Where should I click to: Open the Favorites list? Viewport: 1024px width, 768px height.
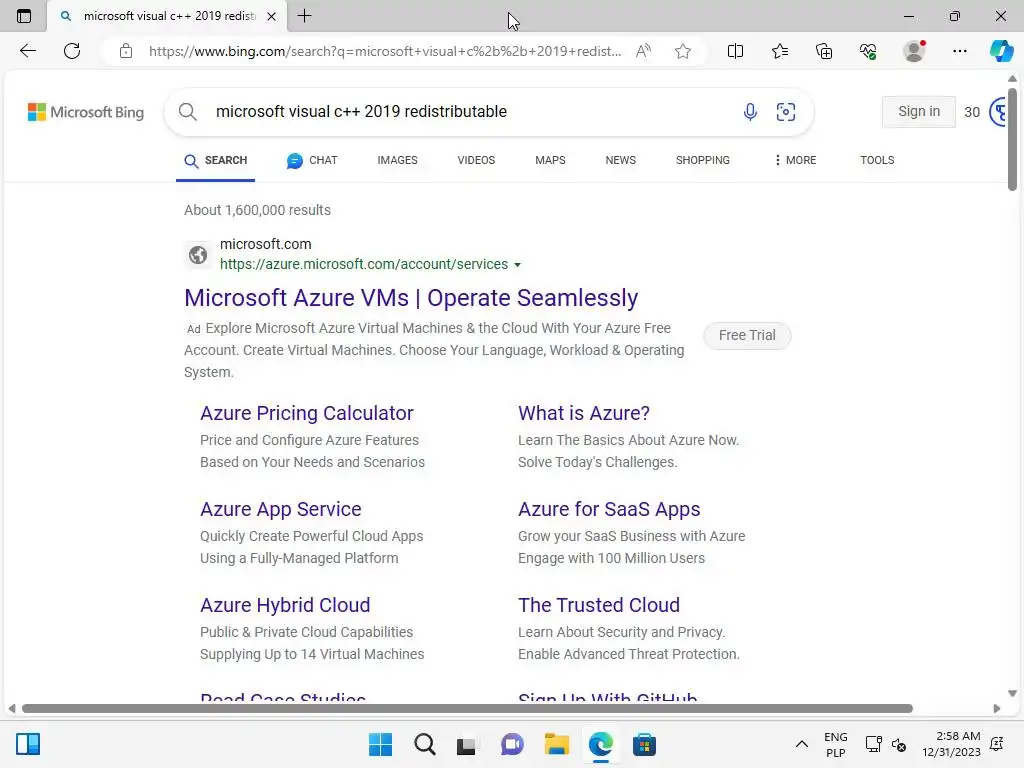(x=780, y=51)
